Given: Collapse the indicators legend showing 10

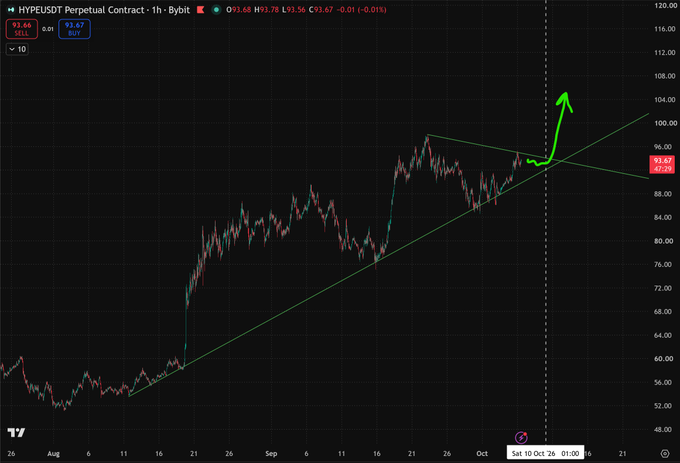Looking at the screenshot, I should click(x=17, y=49).
